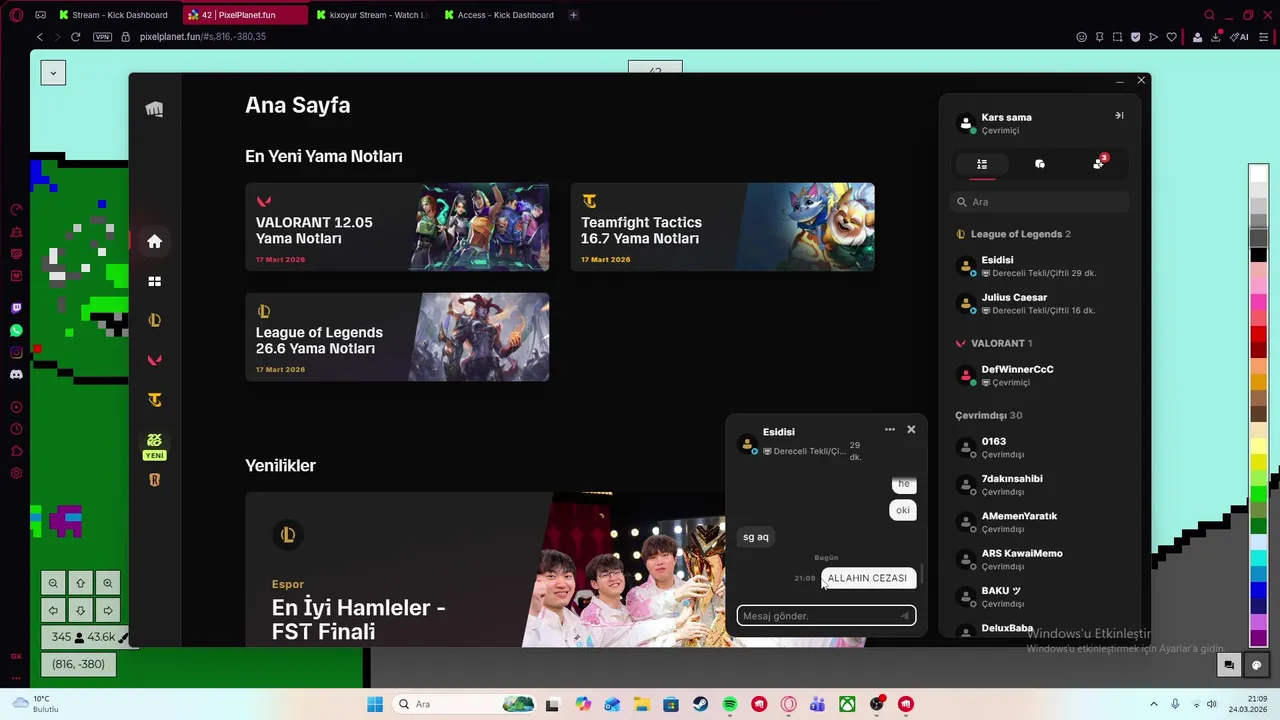Collapse League of Legends friends group
1280x720 pixels.
point(1014,234)
